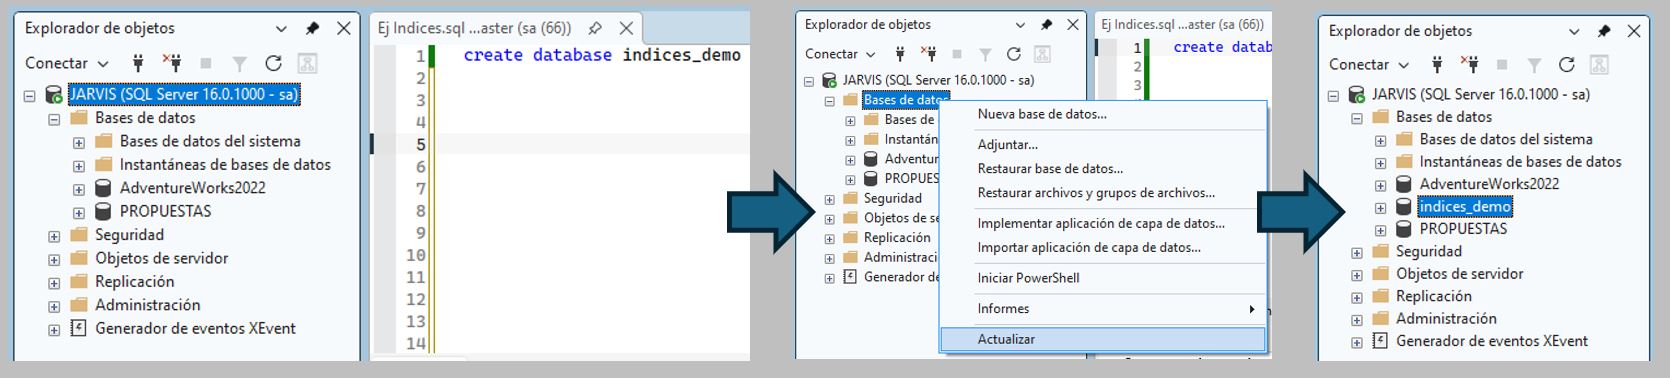This screenshot has height=378, width=1670.
Task: Click XEvent generator icon in left panel
Action: (x=79, y=328)
